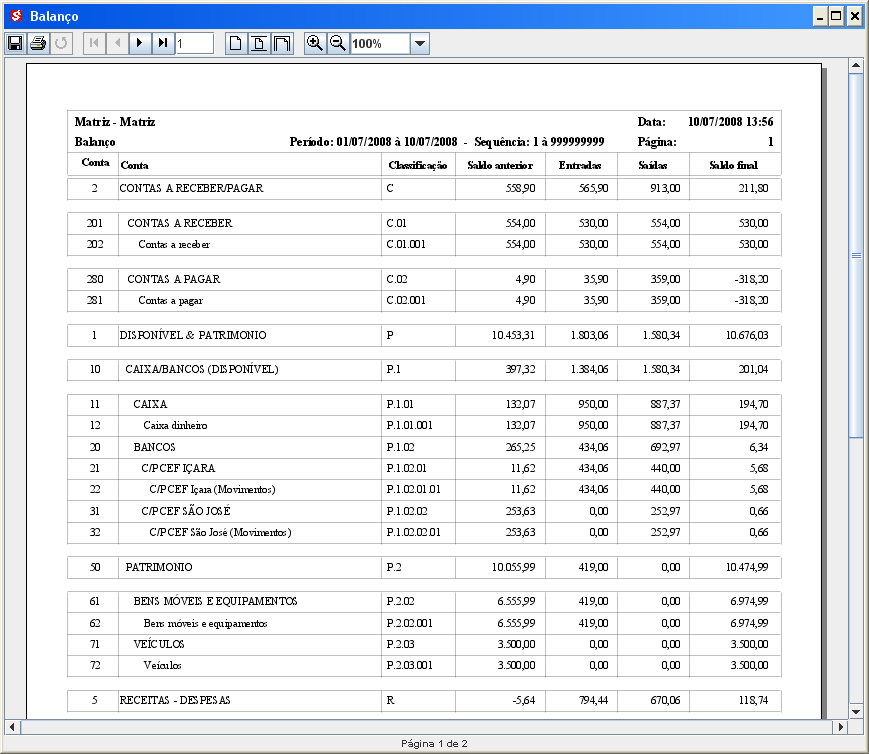Click the 'Saldo anterior' column header

point(500,166)
